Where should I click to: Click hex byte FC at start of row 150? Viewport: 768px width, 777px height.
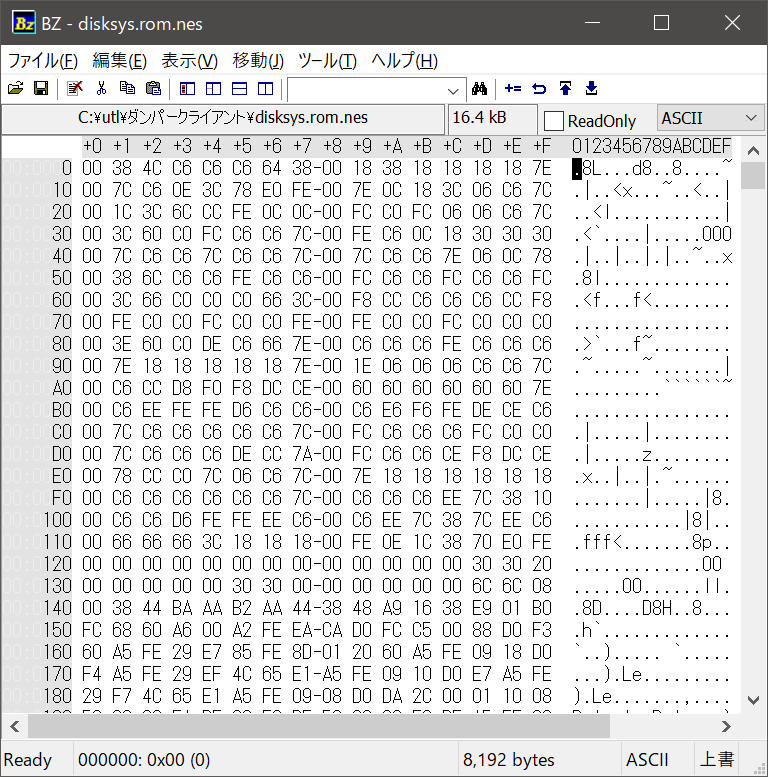coord(92,630)
